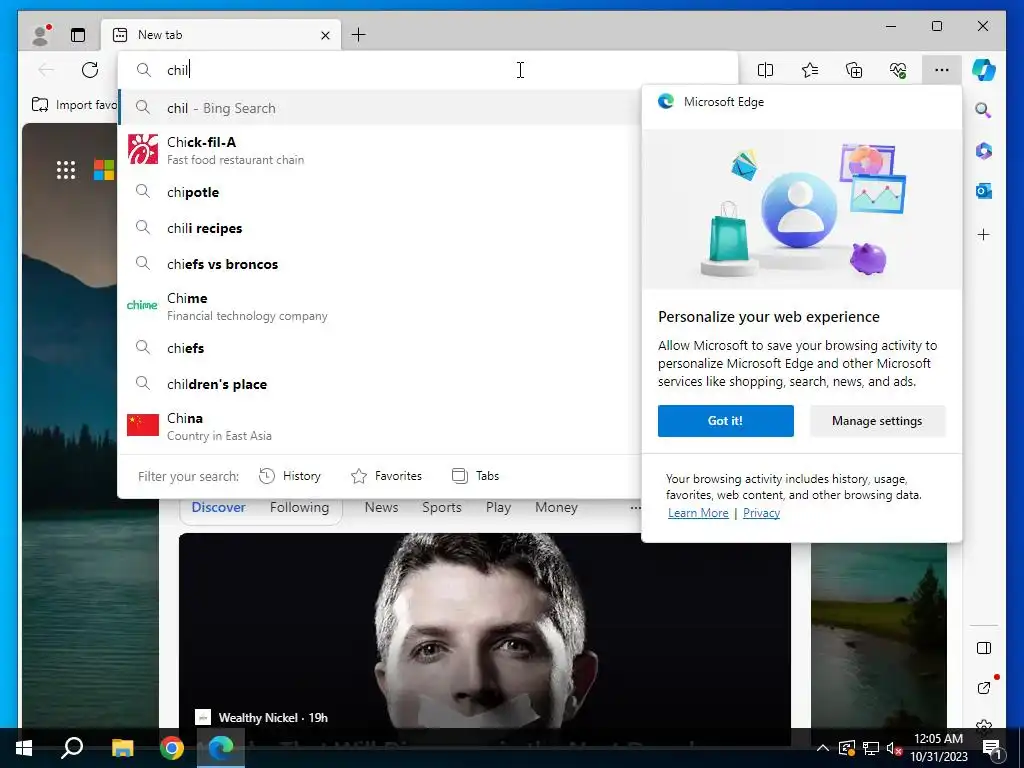Filter search by History
Viewport: 1024px width, 768px height.
click(x=290, y=476)
